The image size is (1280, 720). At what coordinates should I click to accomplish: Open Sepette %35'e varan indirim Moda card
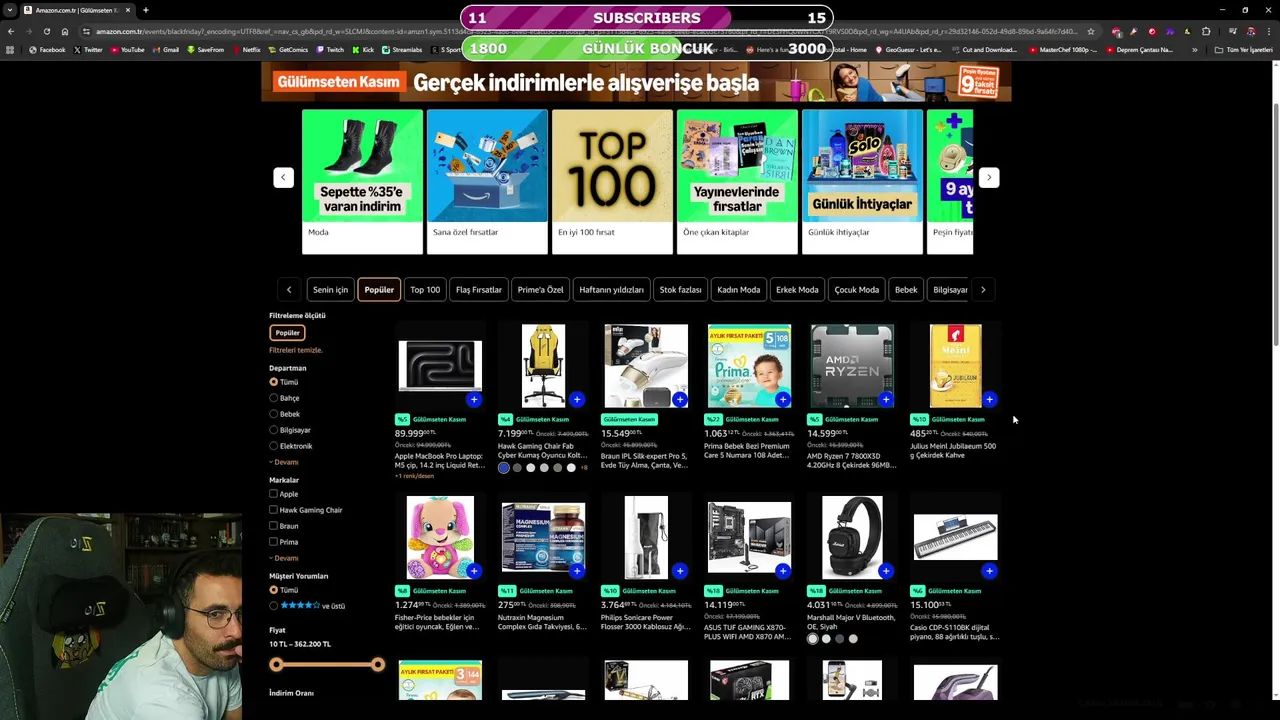362,181
